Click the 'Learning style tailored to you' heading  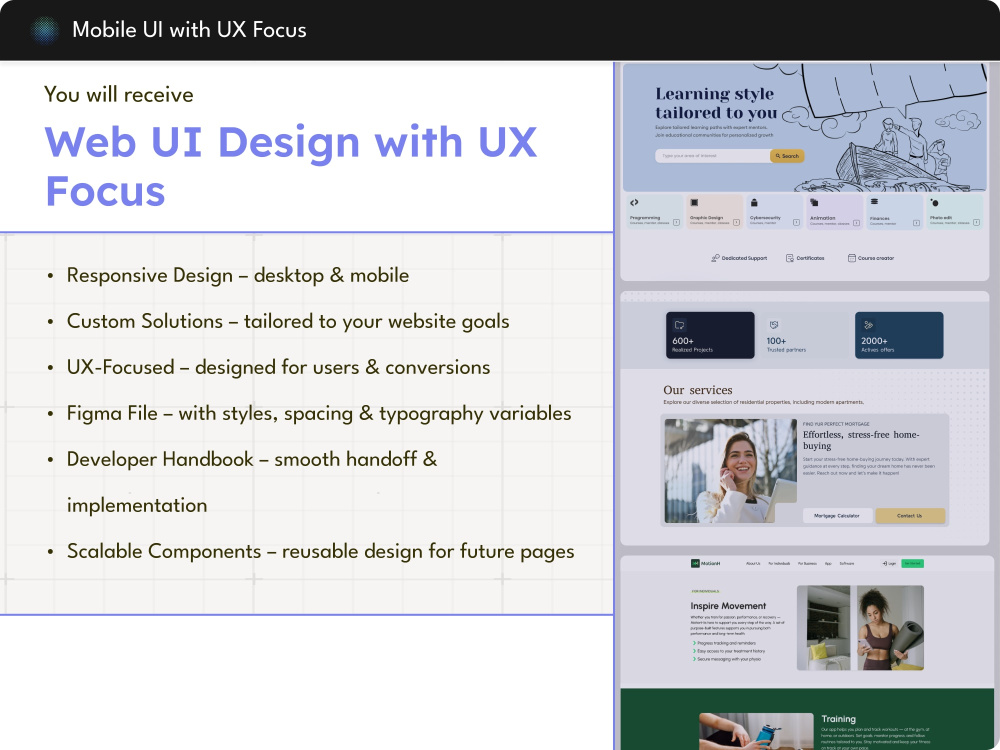716,103
